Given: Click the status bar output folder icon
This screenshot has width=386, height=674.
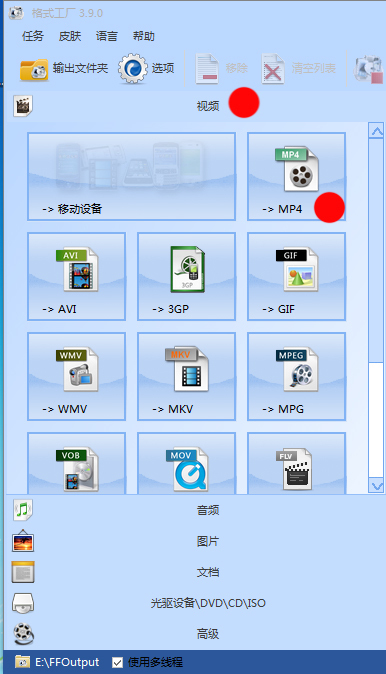Looking at the screenshot, I should coord(22,662).
